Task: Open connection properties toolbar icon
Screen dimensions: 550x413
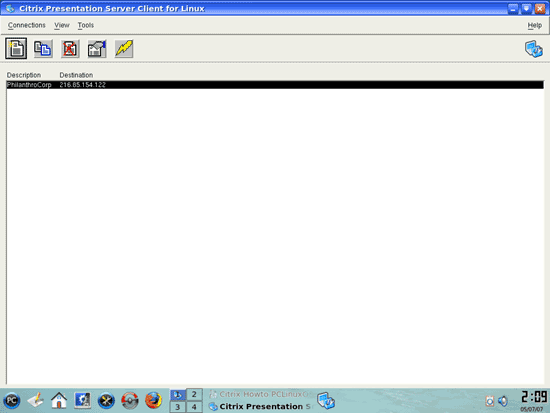Action: [97, 49]
